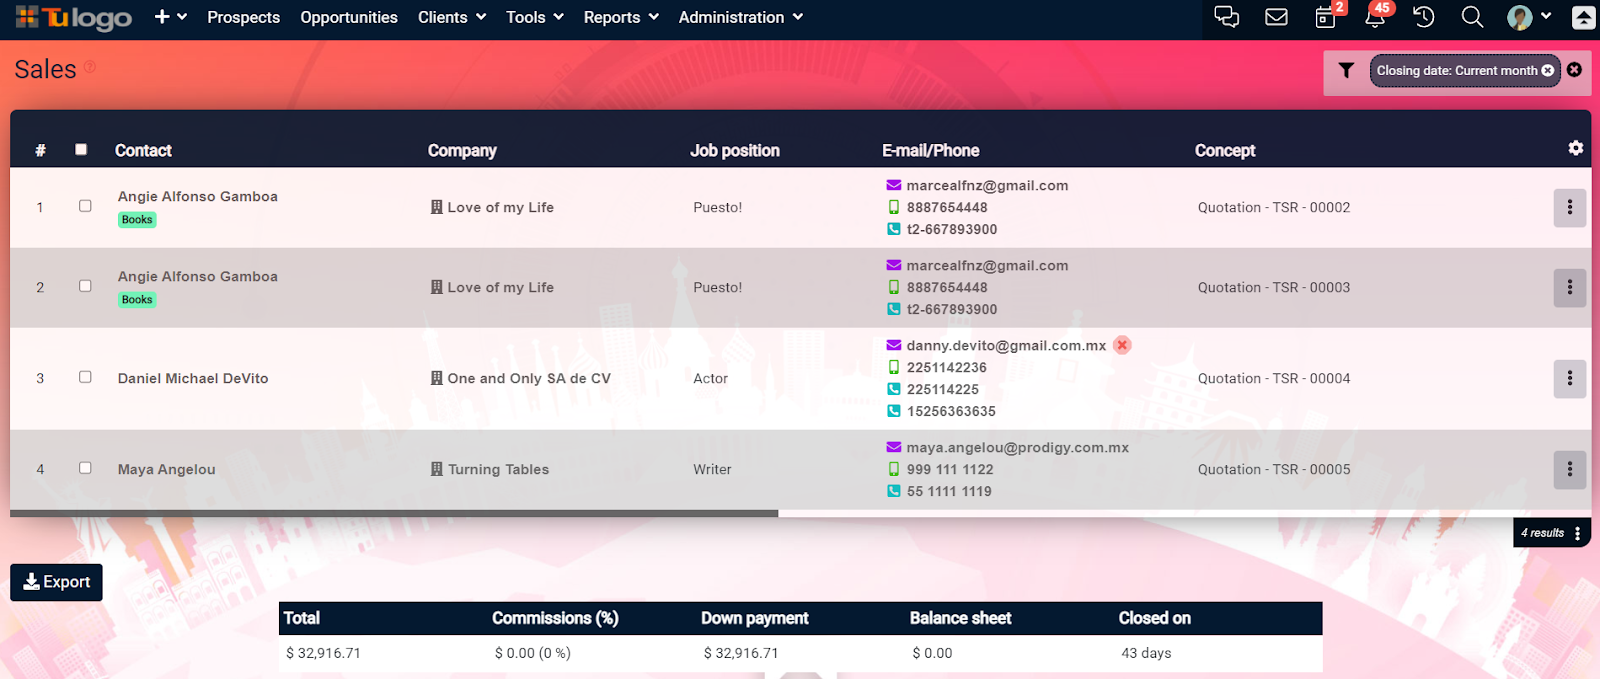
Task: Click the 43 days closed-on value
Action: pyautogui.click(x=1146, y=653)
